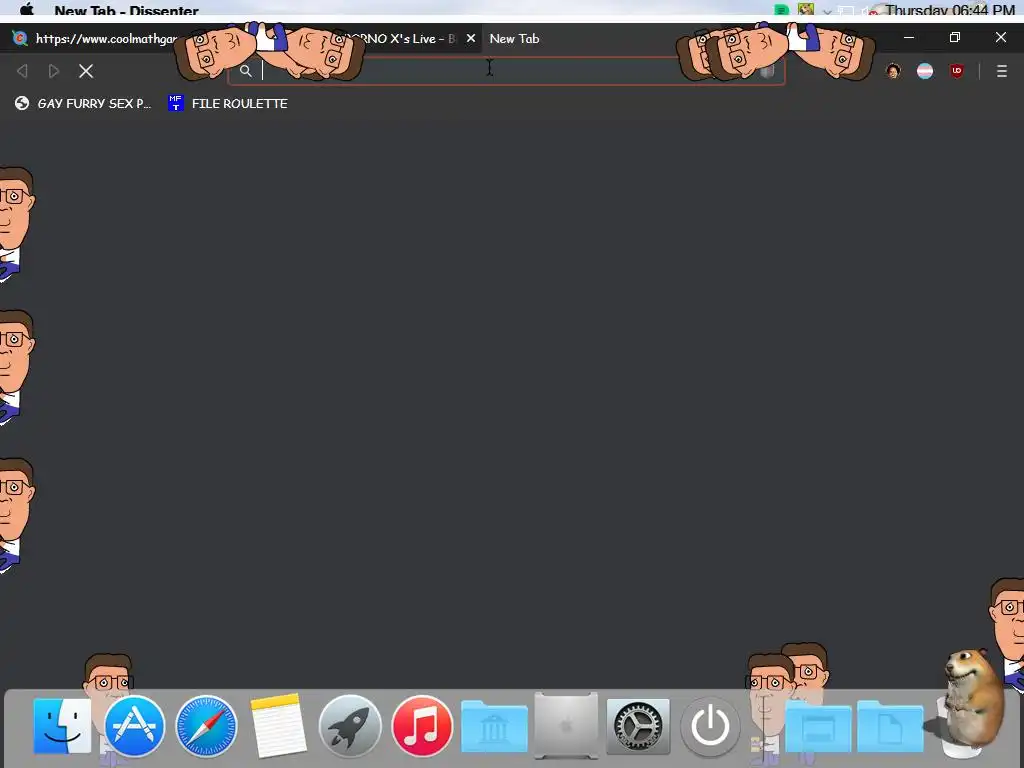Focus the browser address bar field
The height and width of the screenshot is (768, 1024).
[506, 71]
